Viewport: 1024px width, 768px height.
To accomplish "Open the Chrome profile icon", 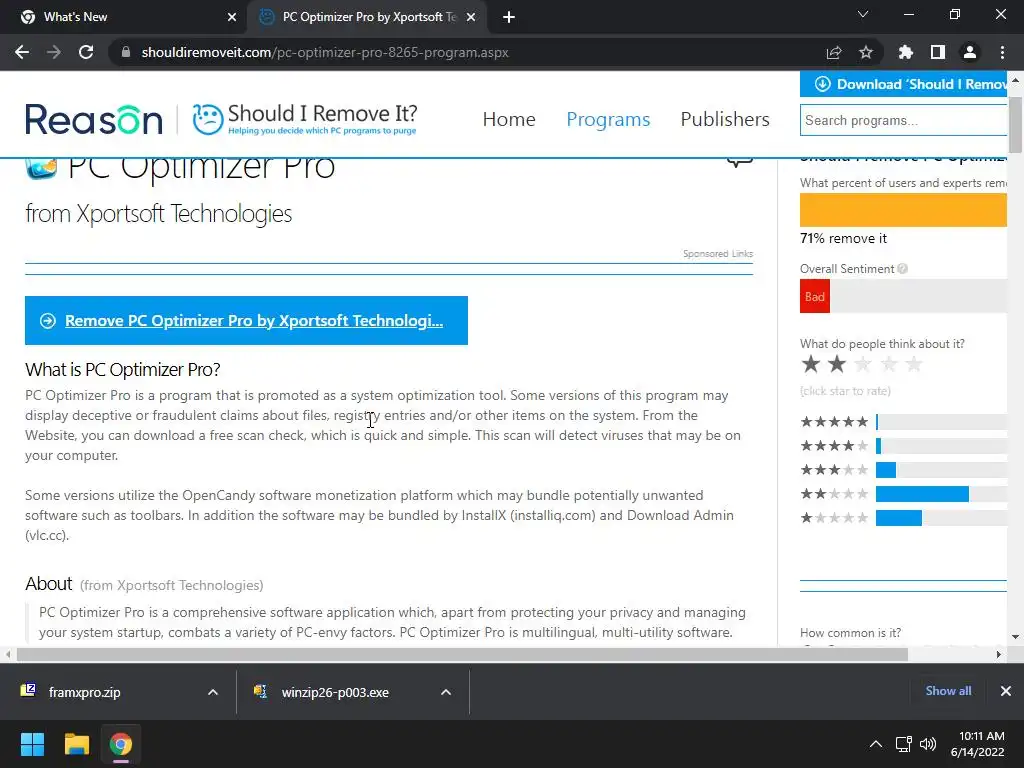I will point(970,52).
